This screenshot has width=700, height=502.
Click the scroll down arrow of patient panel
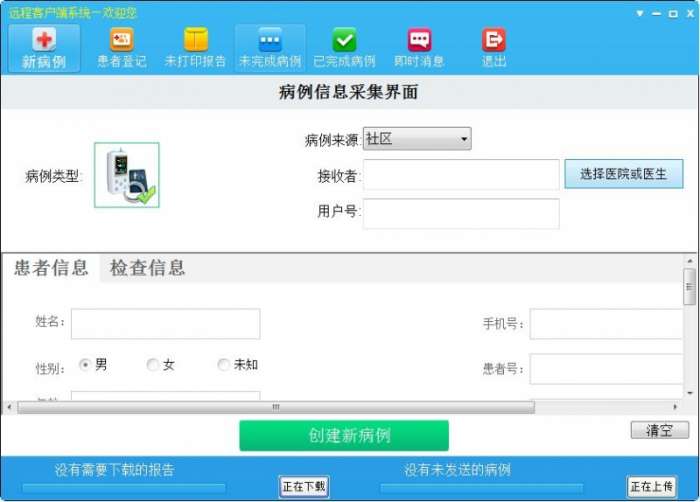click(690, 393)
